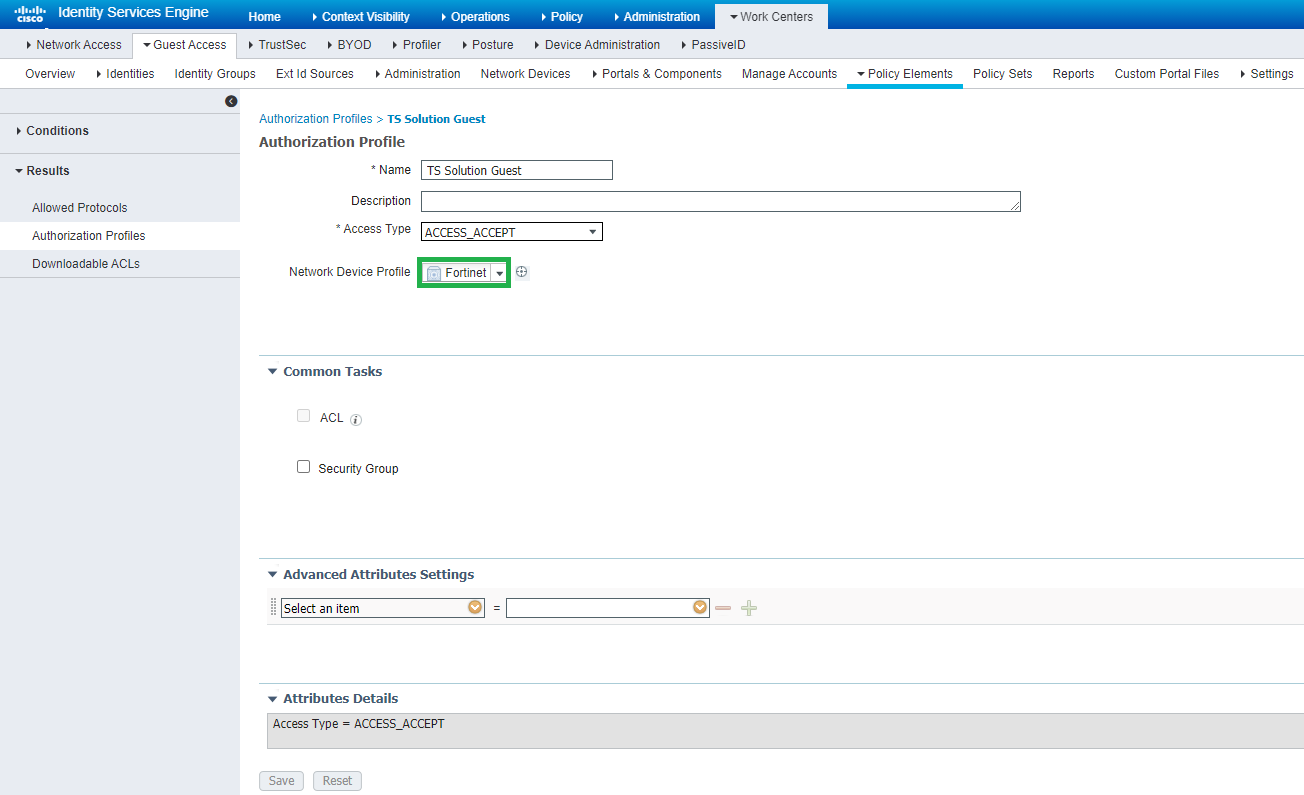Screen dimensions: 1304x795
Task: Click the Name input field
Action: point(517,170)
